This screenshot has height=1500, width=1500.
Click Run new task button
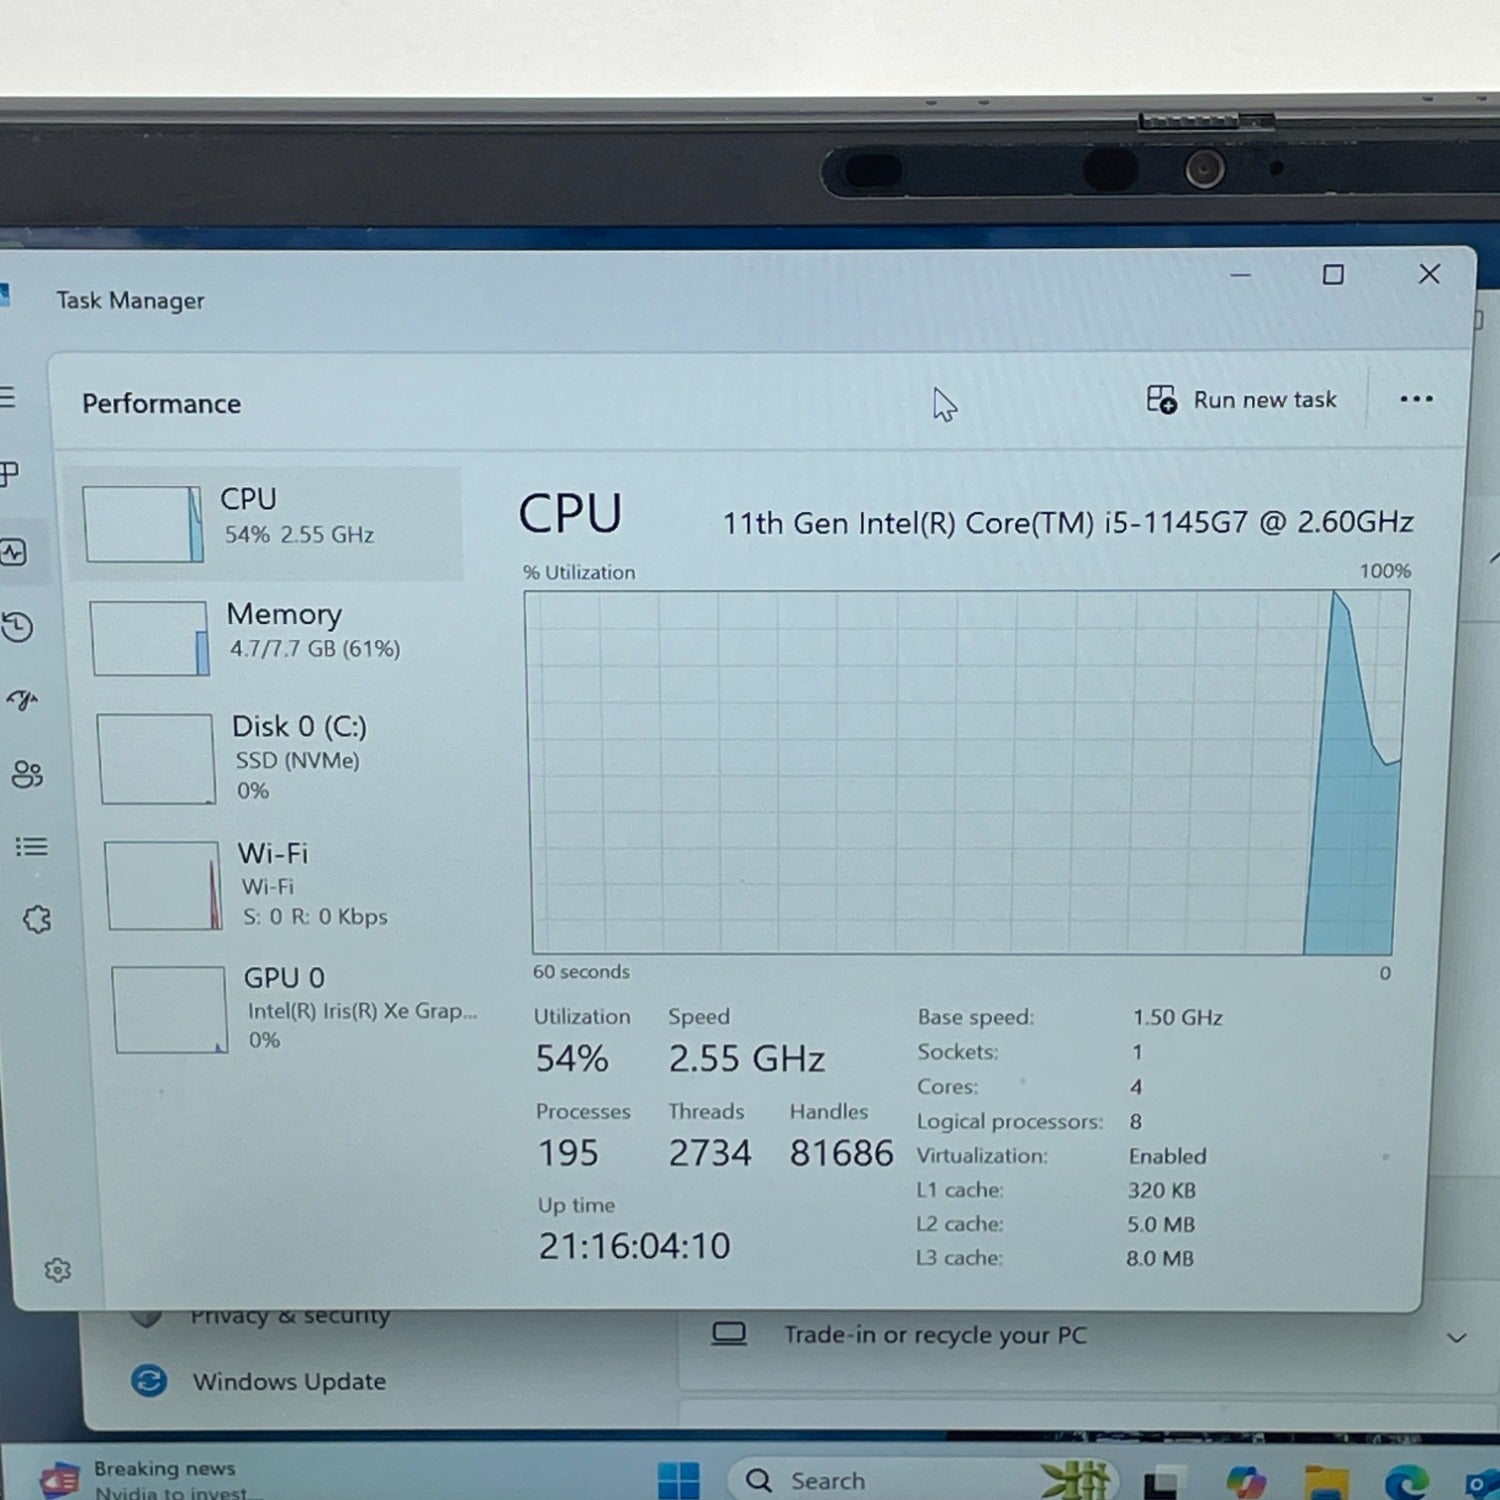(1242, 400)
